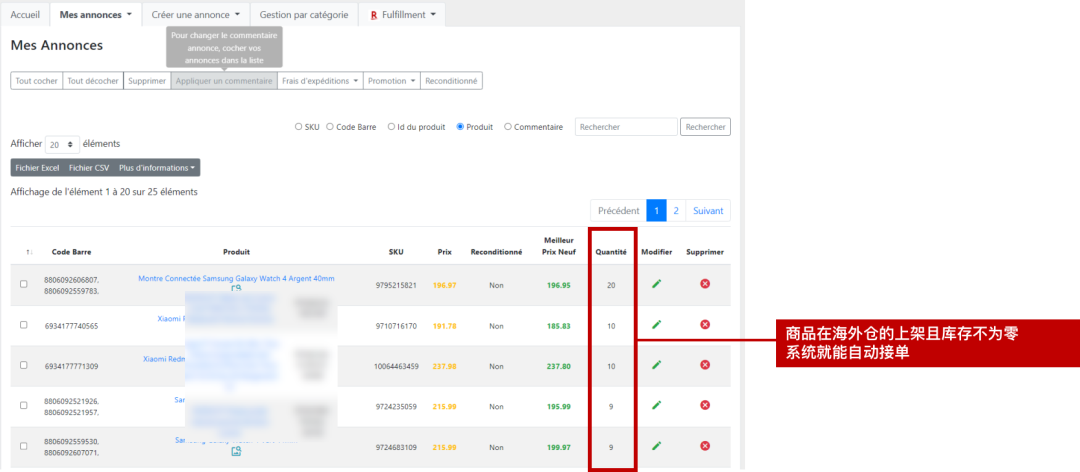This screenshot has width=1080, height=472.
Task: Click the green pencil edit icon for SKU 9795215821
Action: point(657,284)
